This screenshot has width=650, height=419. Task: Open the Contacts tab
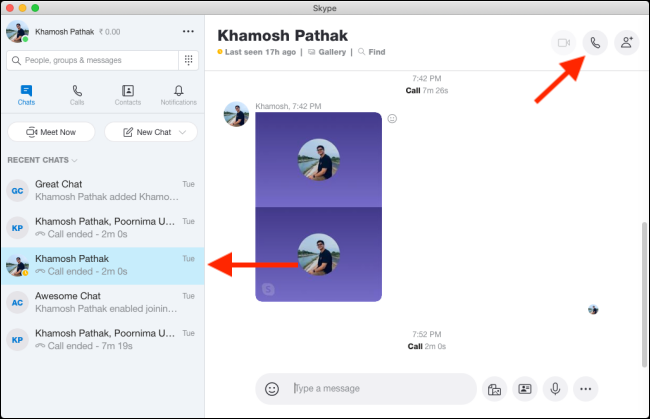127,95
